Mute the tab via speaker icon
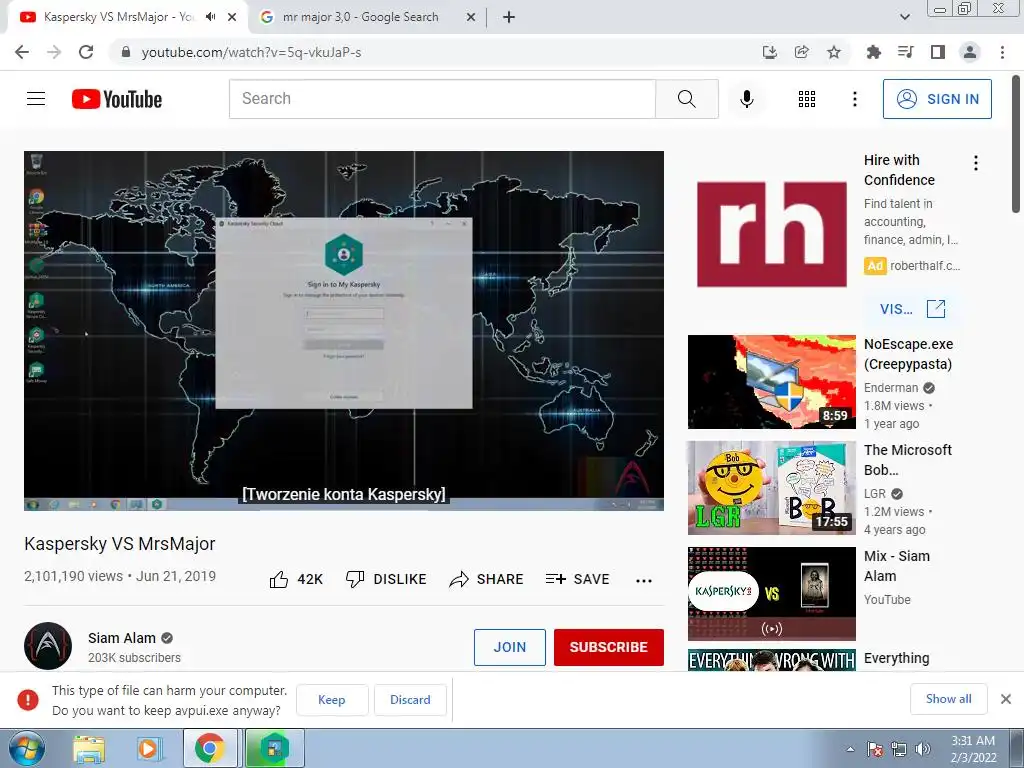This screenshot has height=768, width=1024. tap(210, 17)
